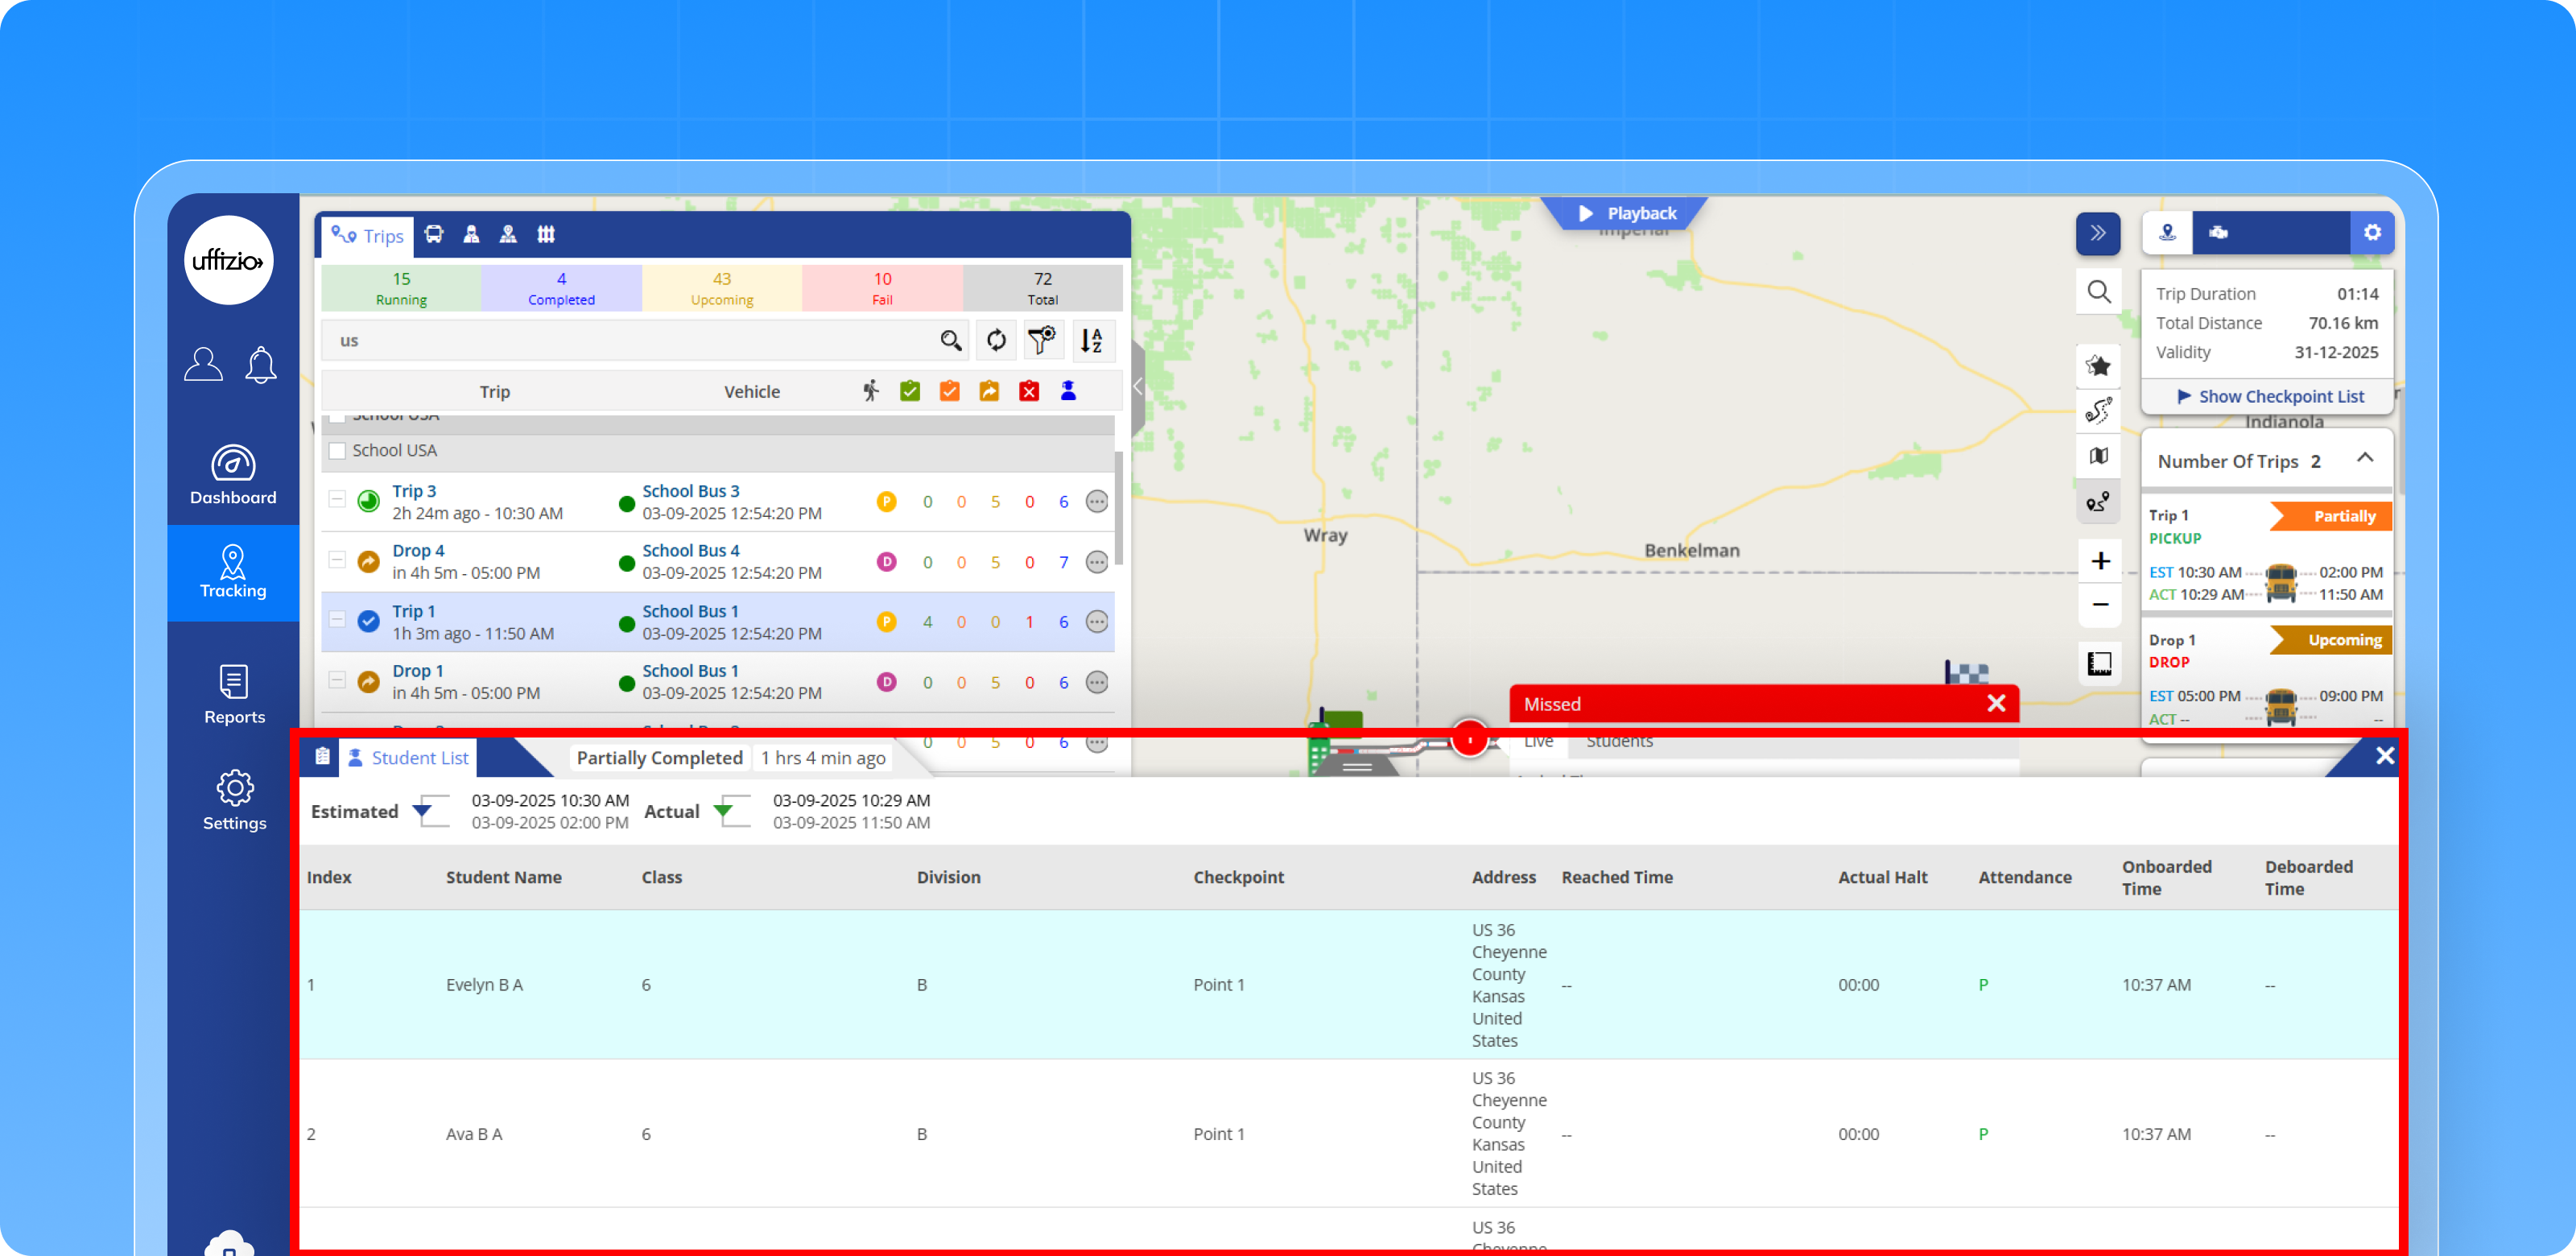
Task: Open the user profile icon in the sidebar
Action: 203,365
